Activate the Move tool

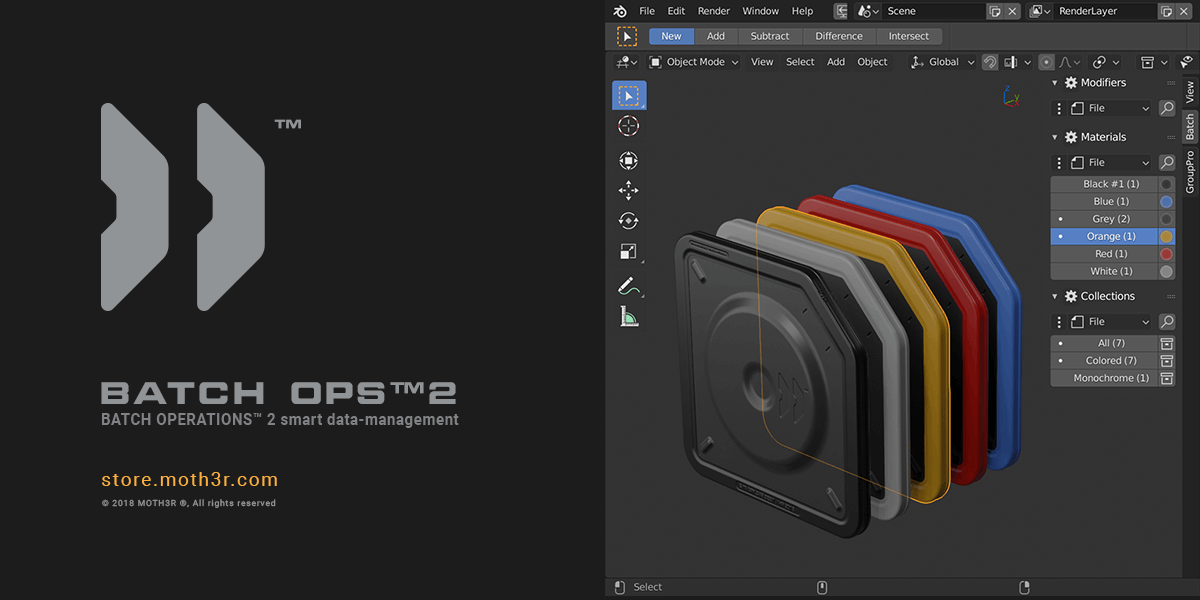click(629, 190)
